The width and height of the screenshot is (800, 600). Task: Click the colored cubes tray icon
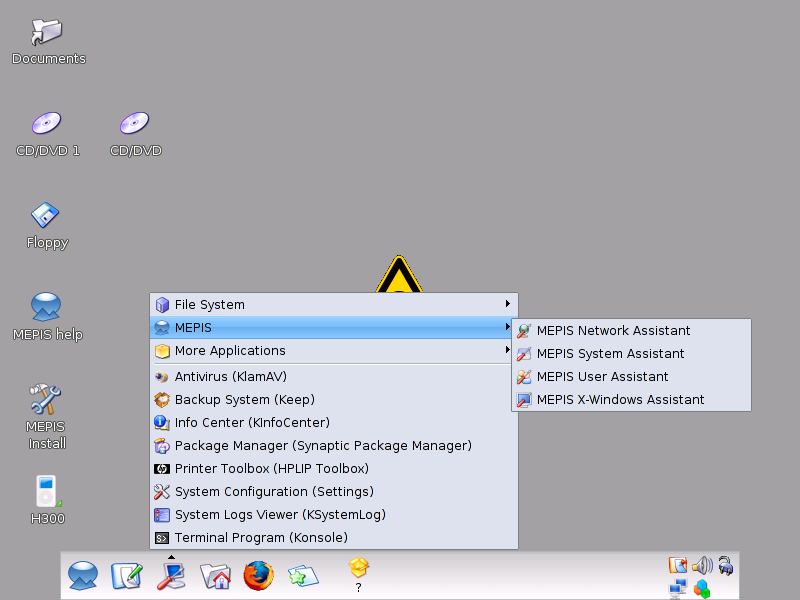click(702, 589)
